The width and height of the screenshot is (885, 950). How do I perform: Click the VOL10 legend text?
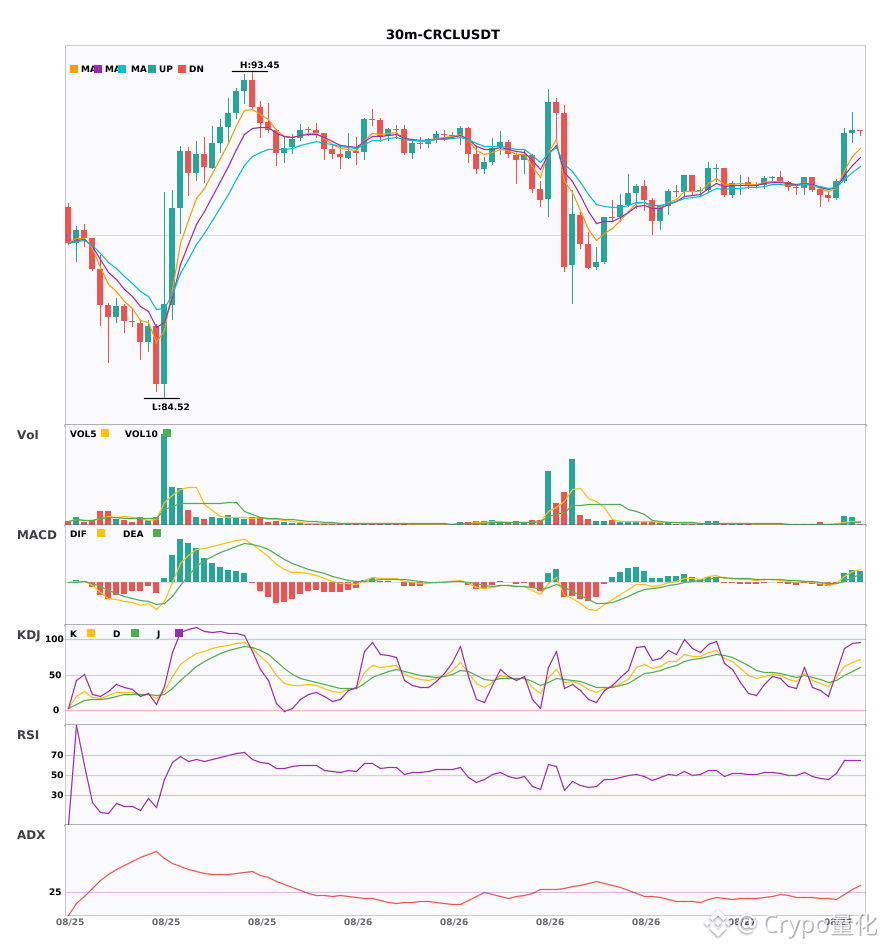pyautogui.click(x=141, y=434)
